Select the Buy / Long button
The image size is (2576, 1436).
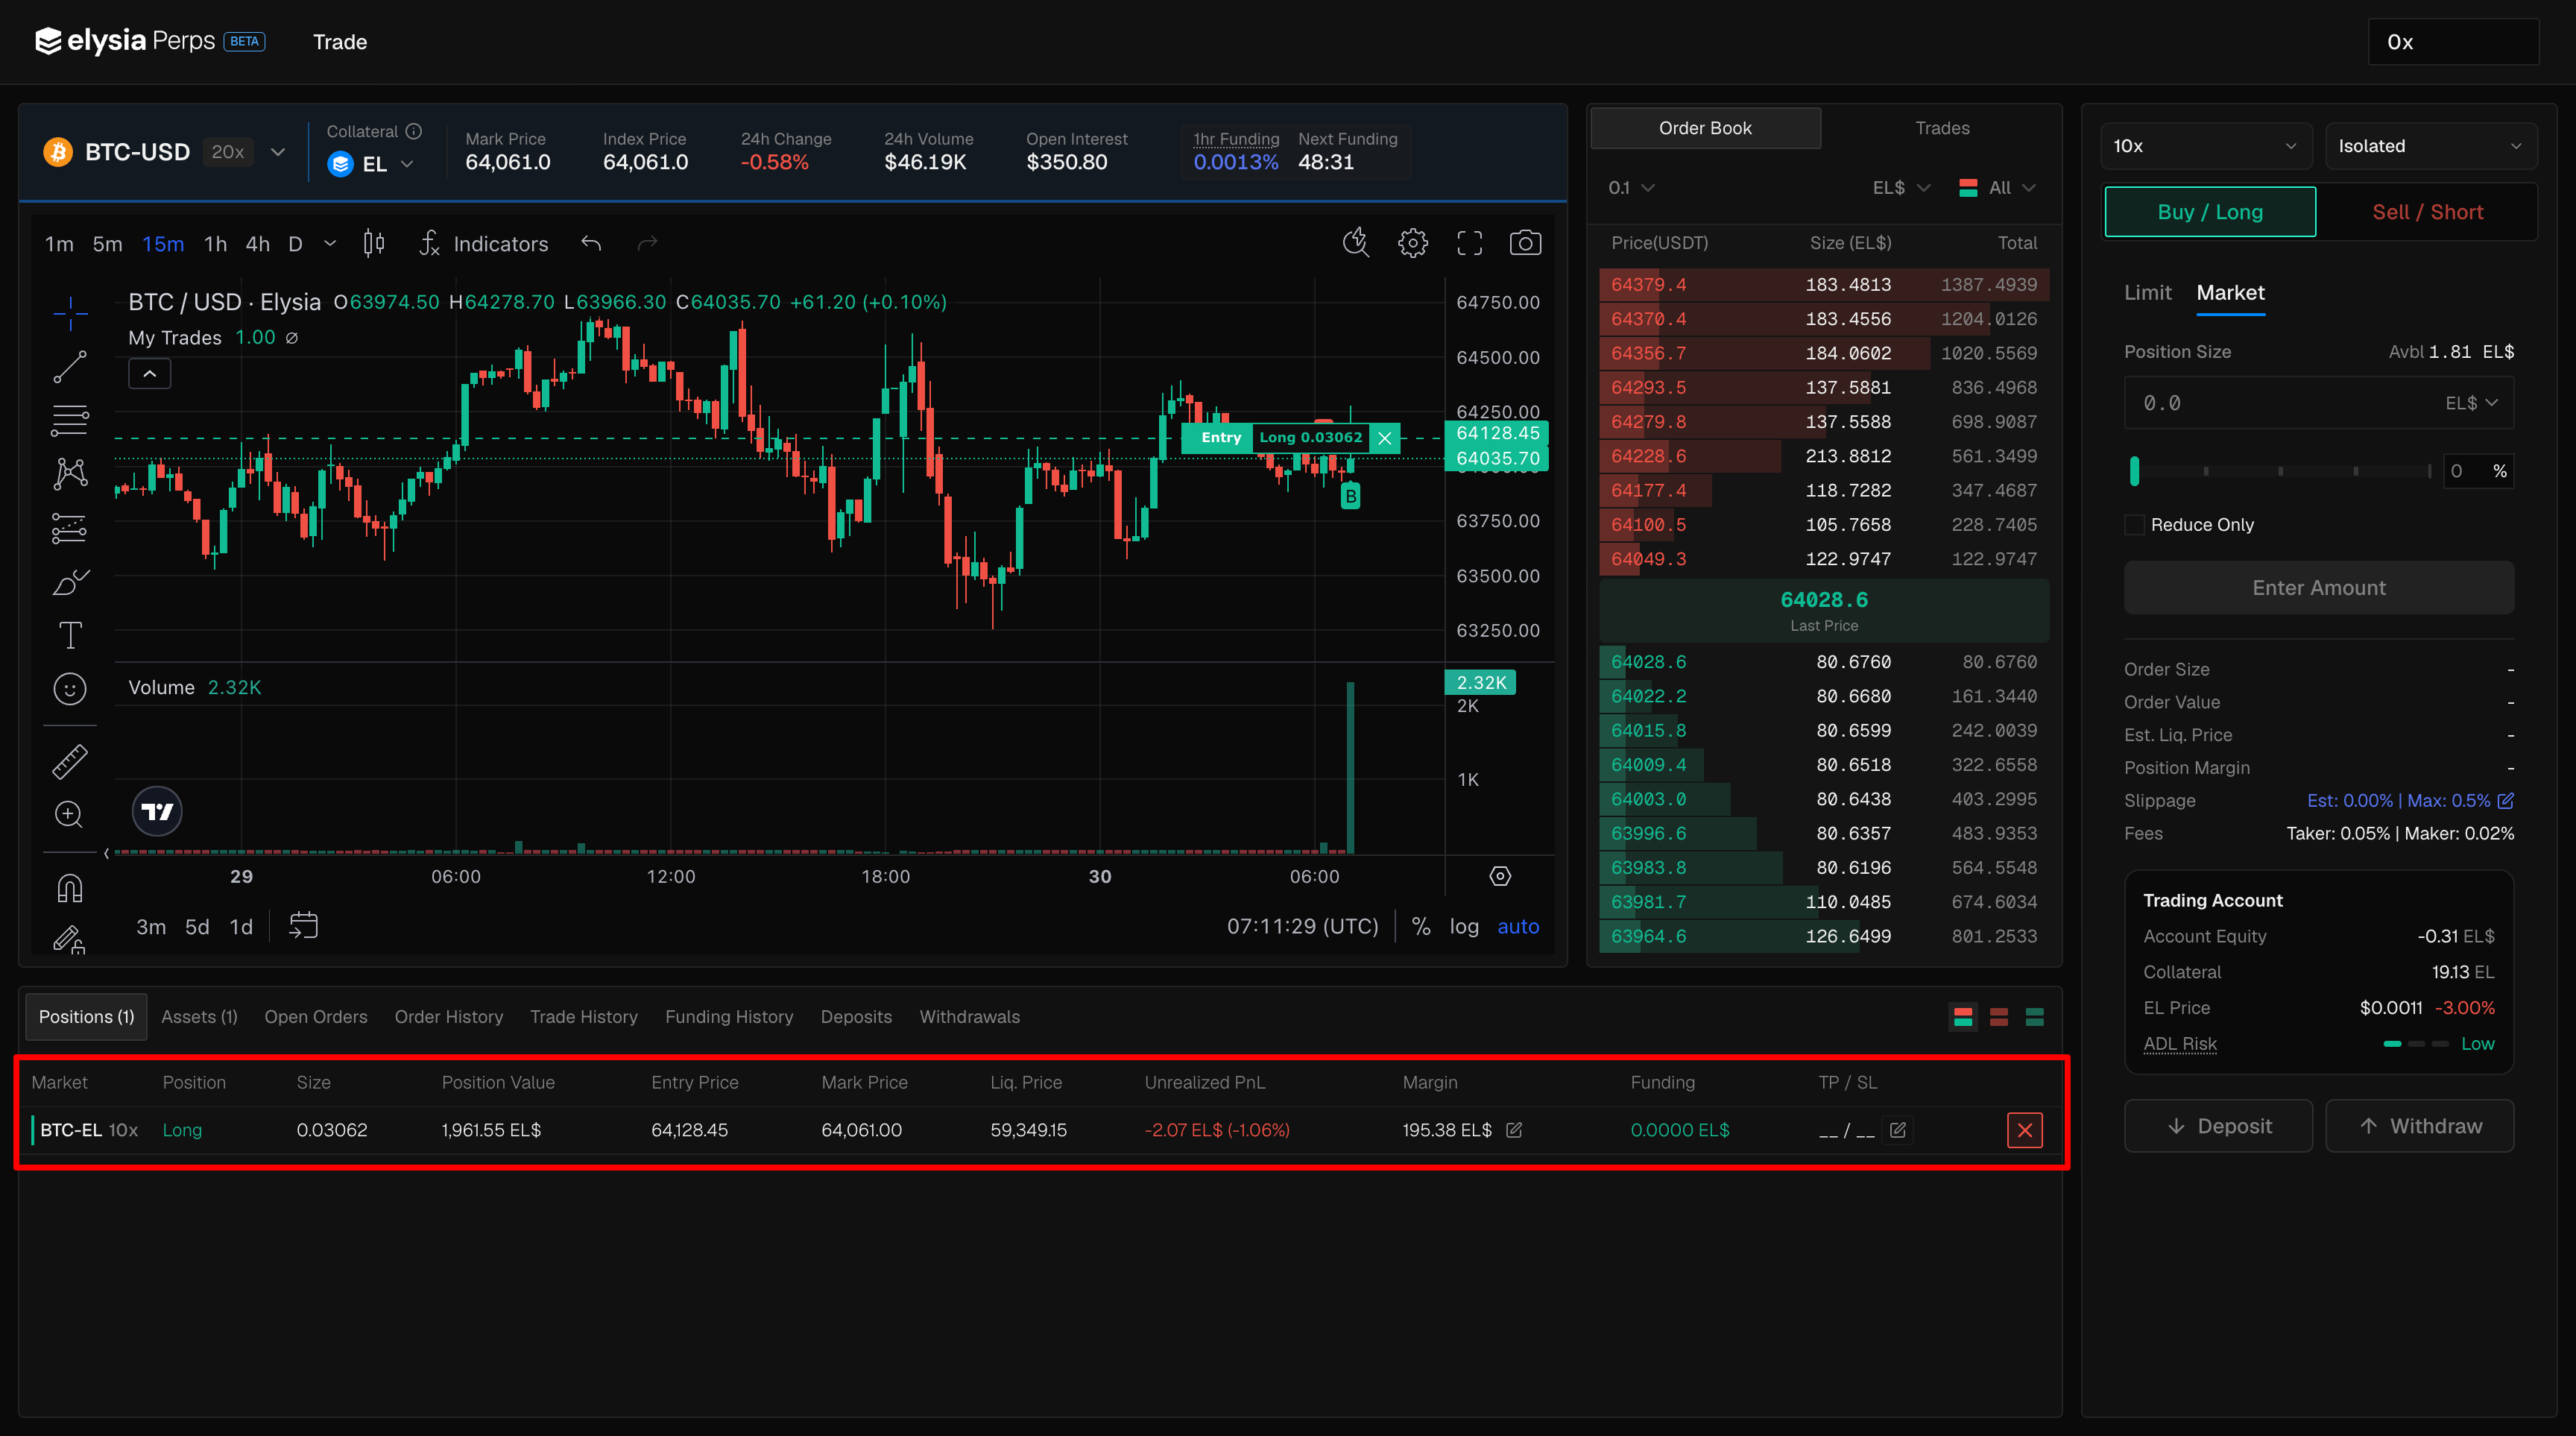(2210, 212)
